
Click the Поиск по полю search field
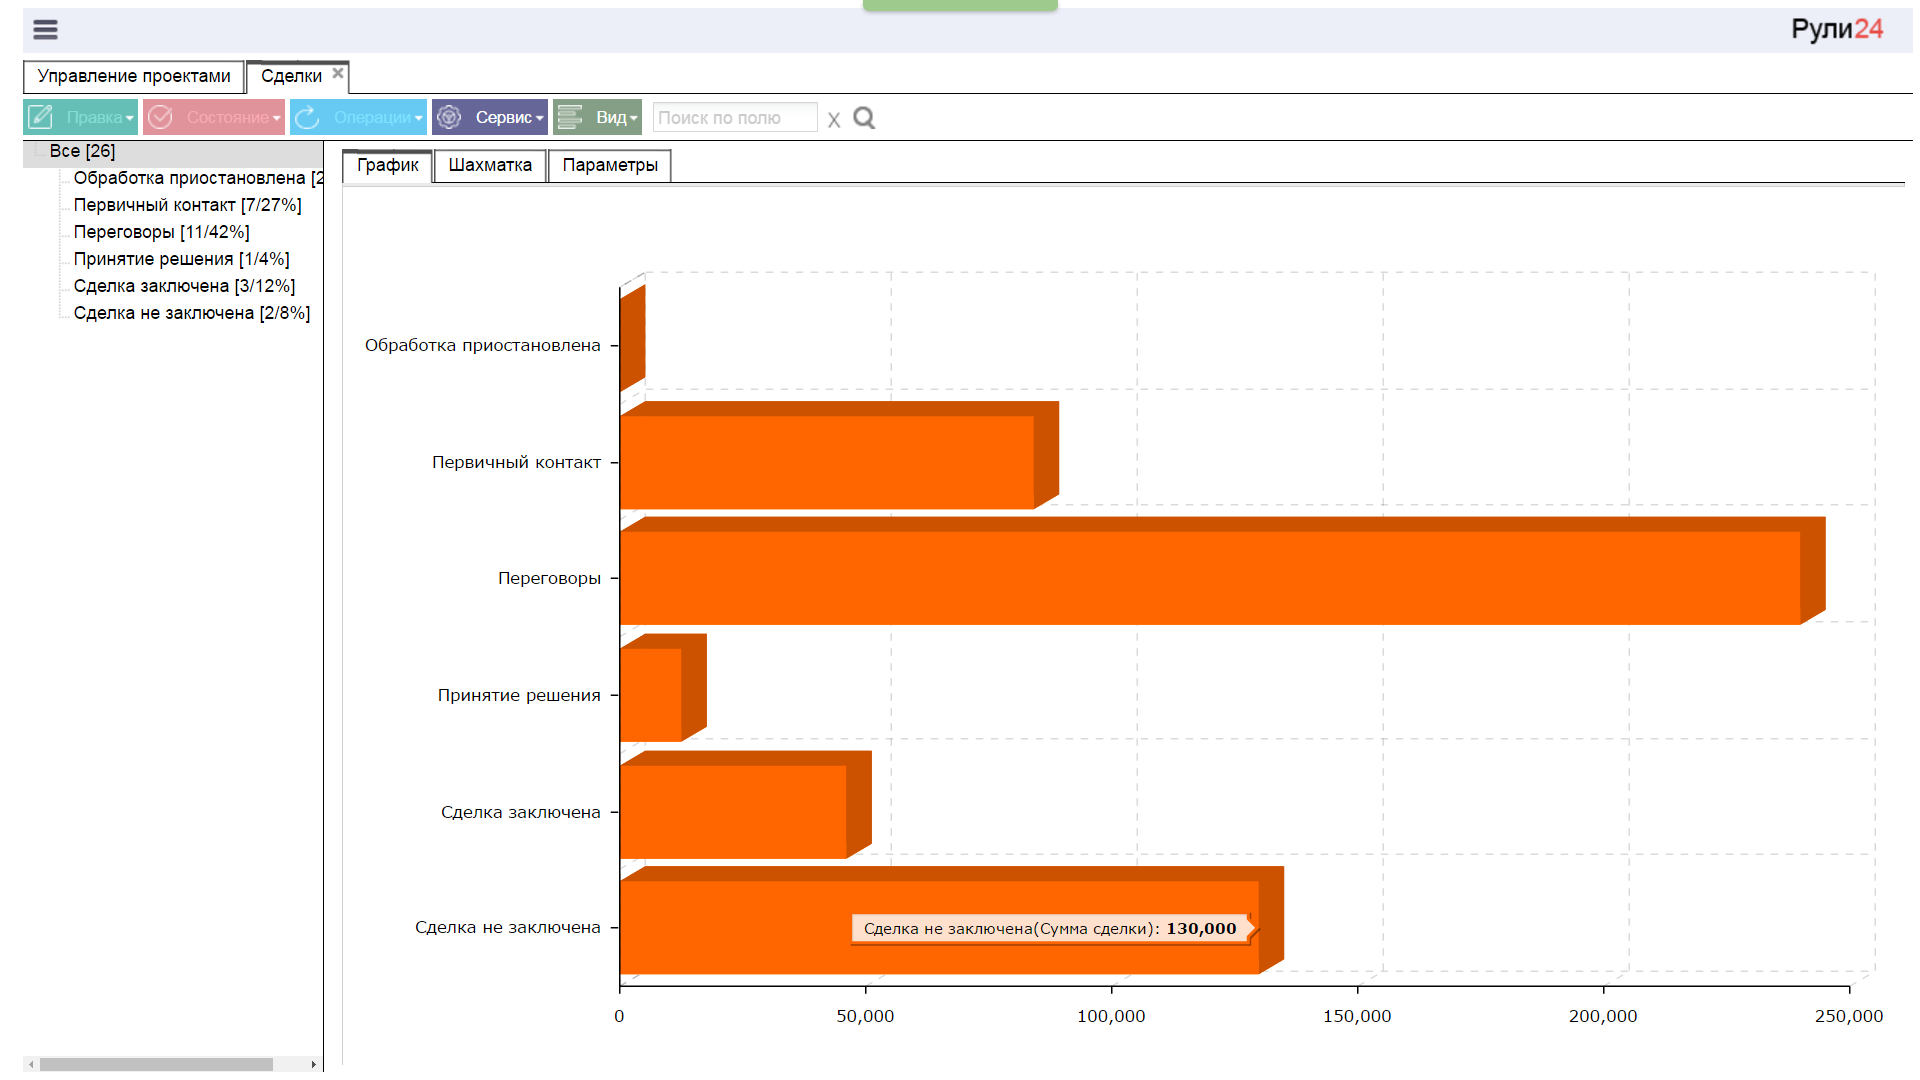(x=734, y=118)
